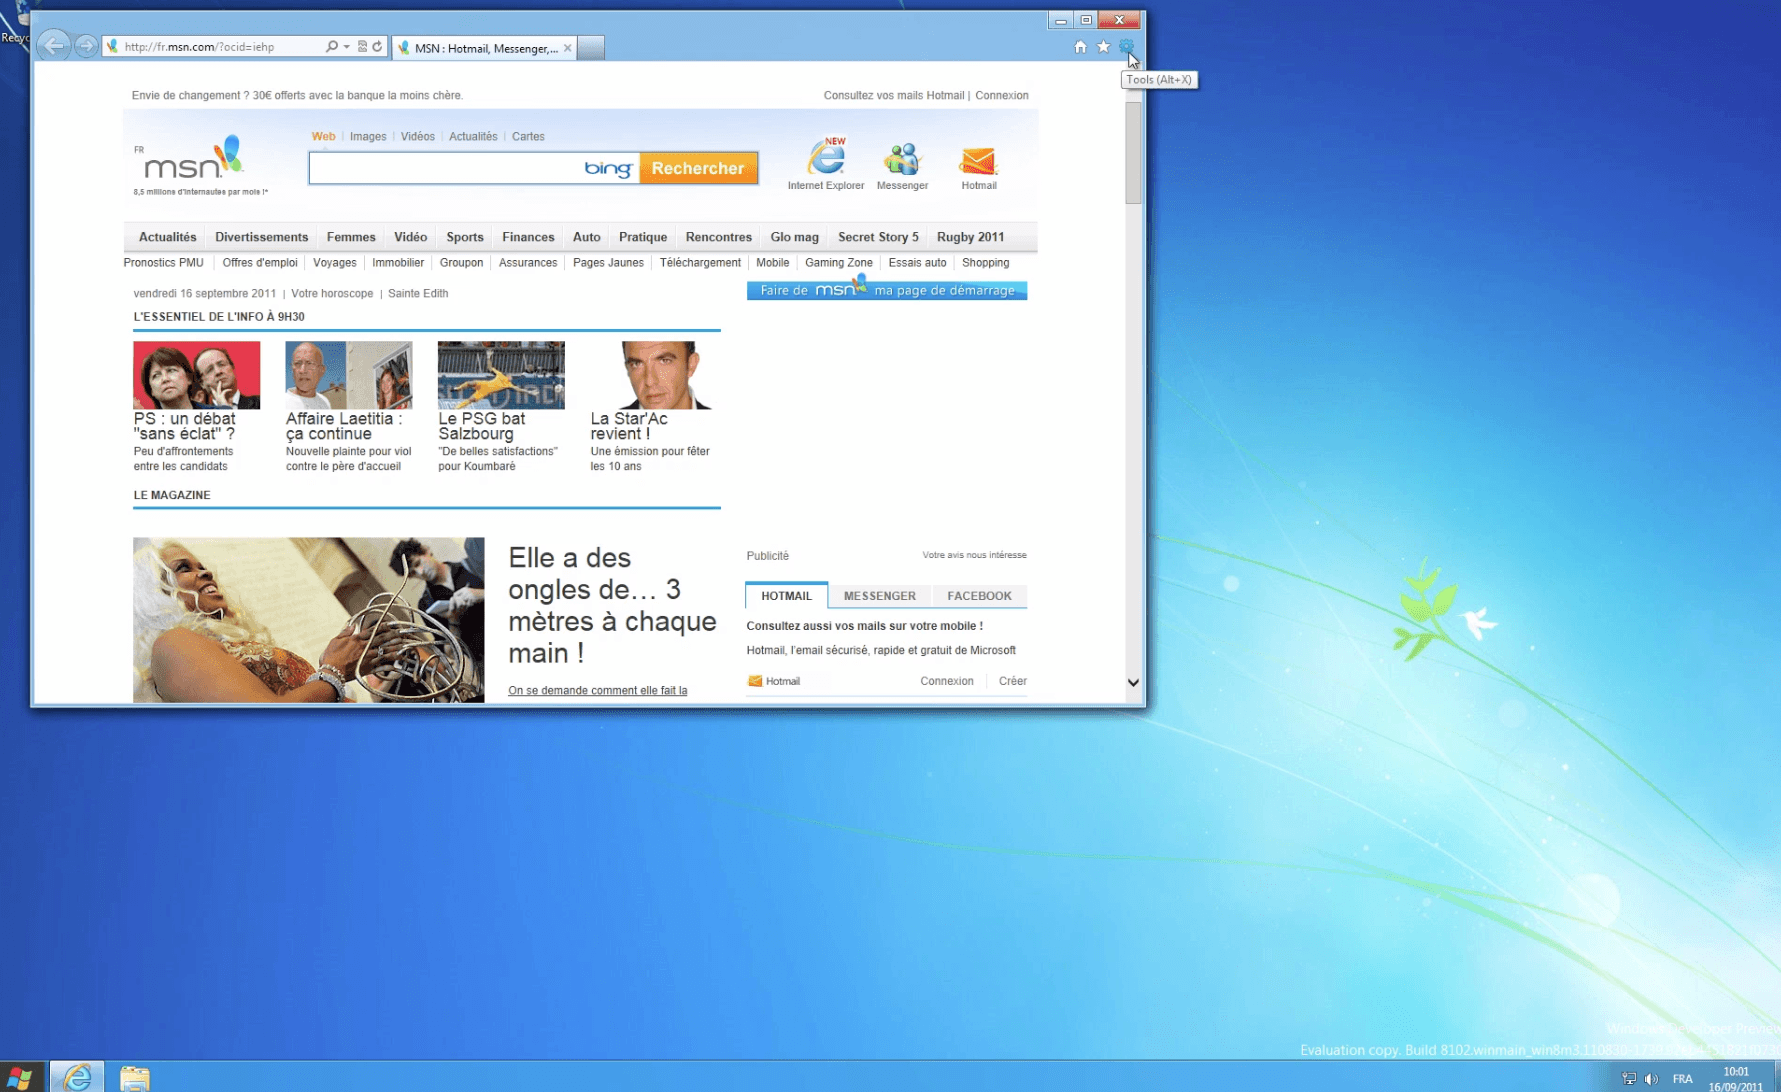Click the volume speaker tray icon
The height and width of the screenshot is (1092, 1781).
point(1651,1079)
